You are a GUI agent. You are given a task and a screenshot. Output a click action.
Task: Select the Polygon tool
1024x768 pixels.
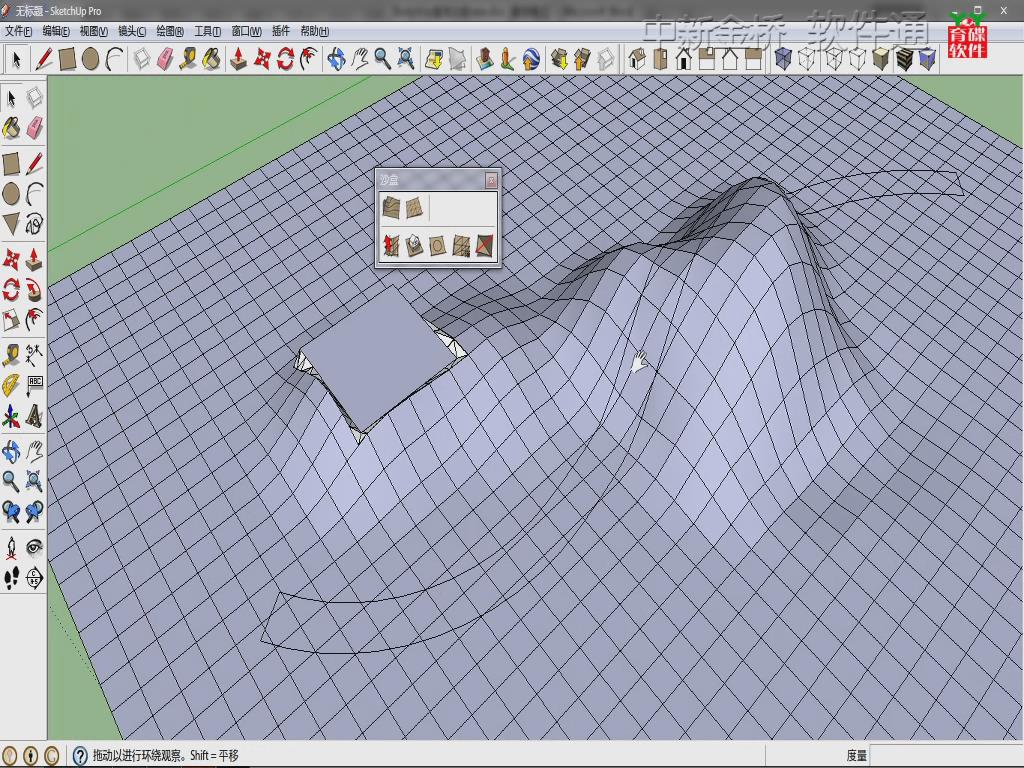click(11, 224)
